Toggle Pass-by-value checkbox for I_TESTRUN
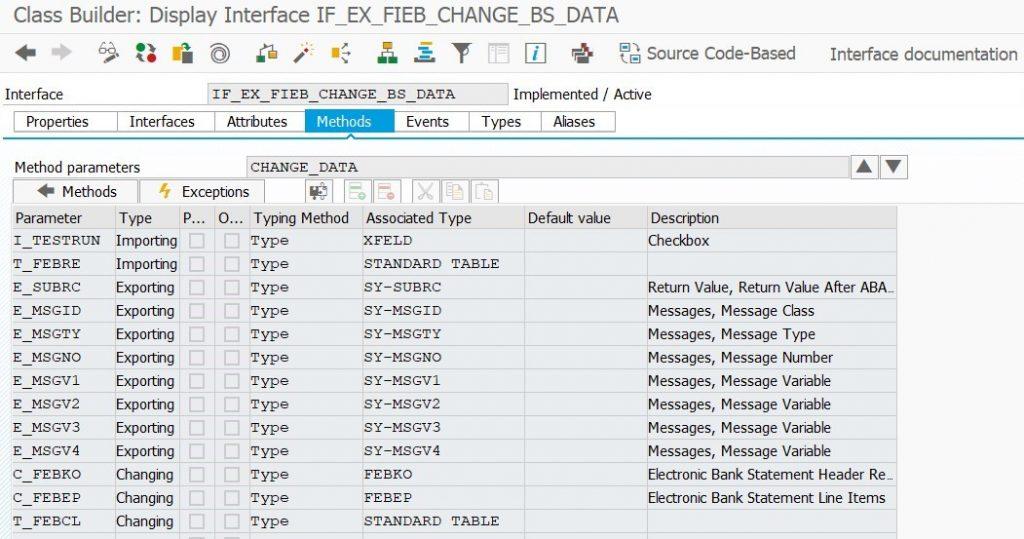Image resolution: width=1024 pixels, height=539 pixels. click(196, 241)
